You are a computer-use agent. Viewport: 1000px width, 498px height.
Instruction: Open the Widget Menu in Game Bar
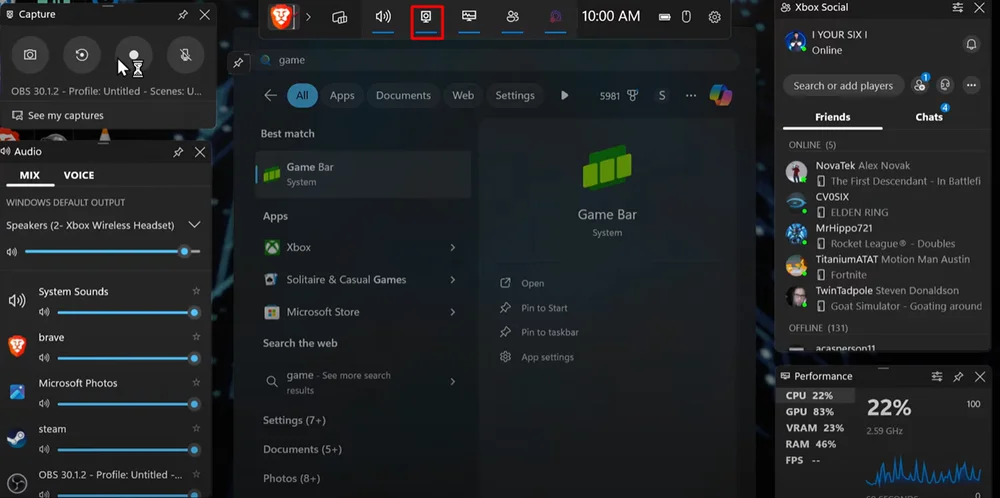click(x=340, y=17)
